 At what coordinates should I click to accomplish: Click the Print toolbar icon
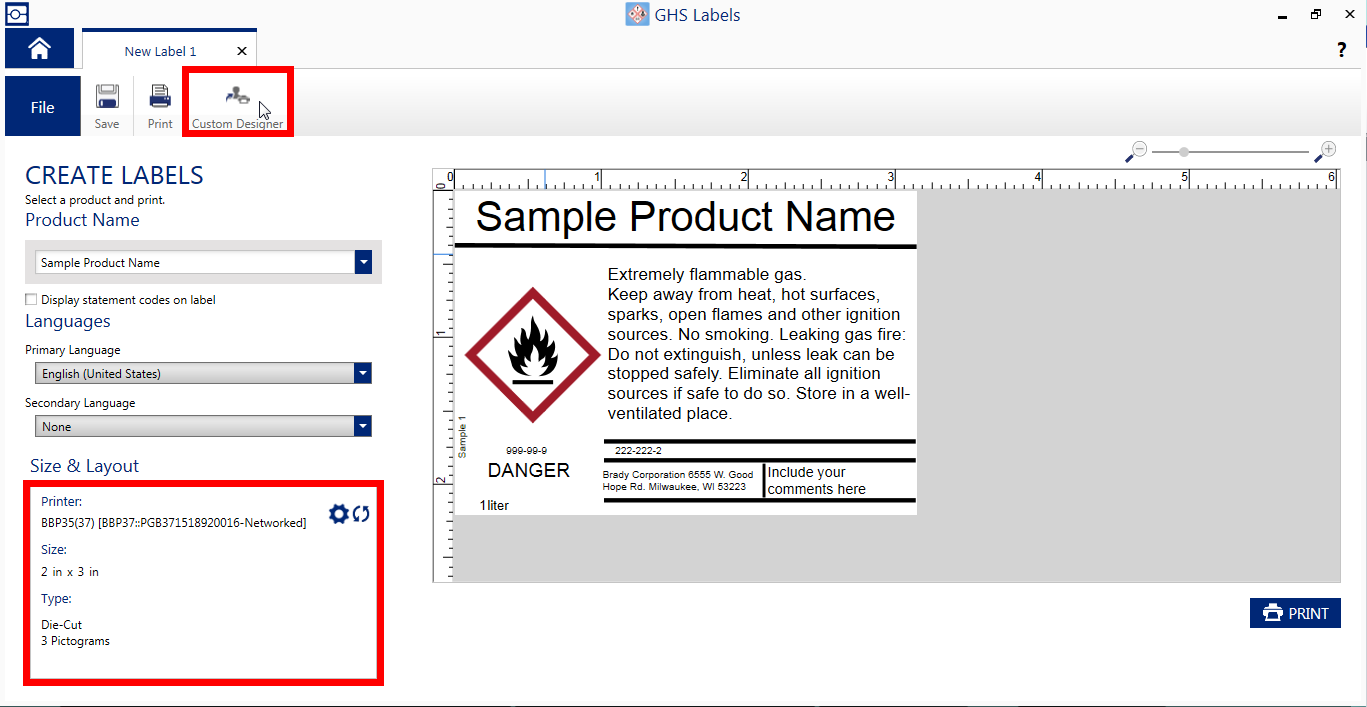(160, 97)
